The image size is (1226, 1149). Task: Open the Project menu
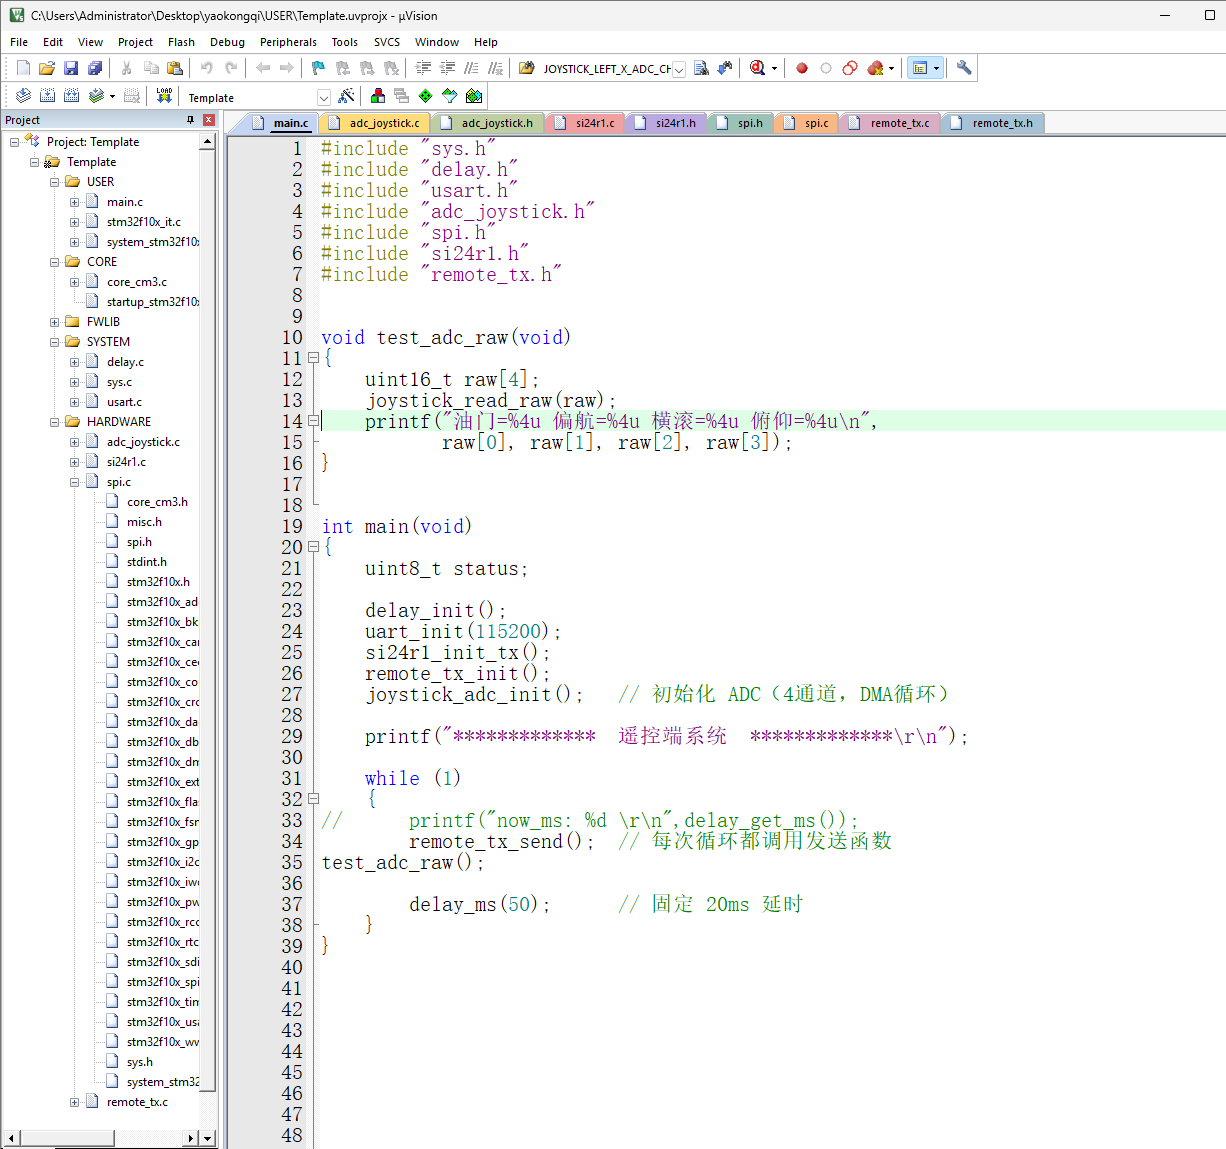point(135,42)
